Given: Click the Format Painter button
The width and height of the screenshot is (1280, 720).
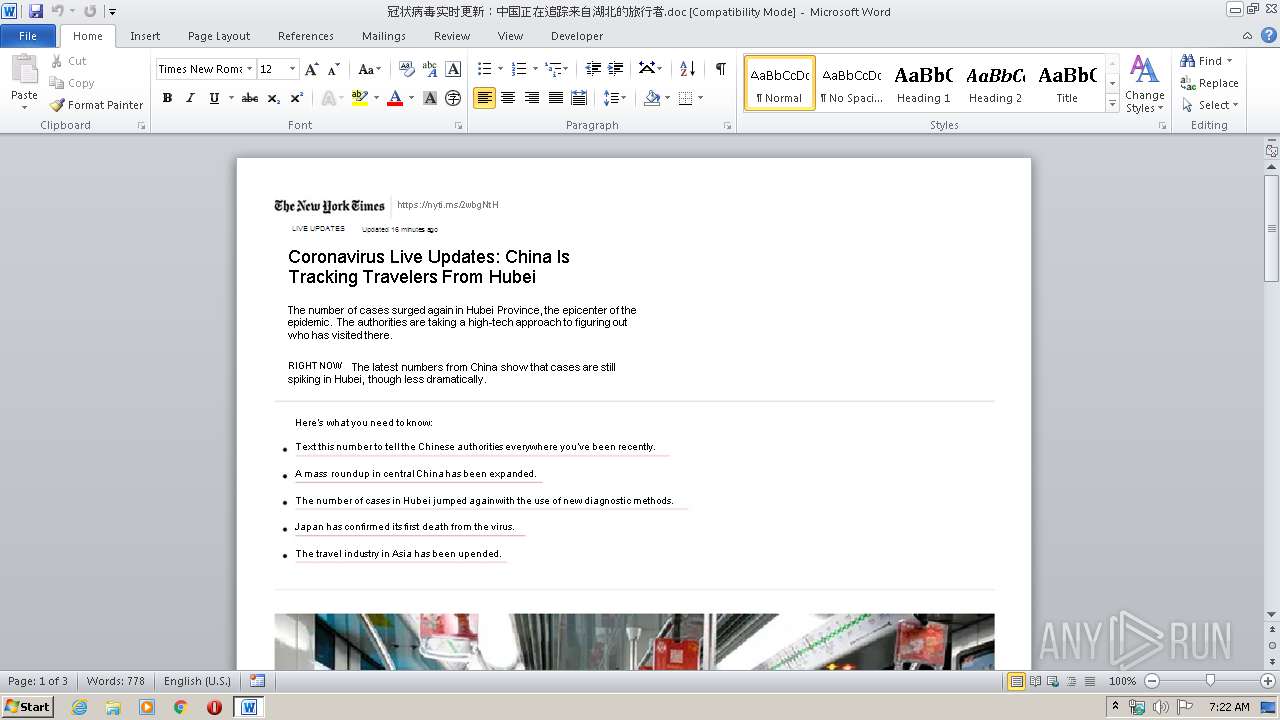Looking at the screenshot, I should point(97,105).
